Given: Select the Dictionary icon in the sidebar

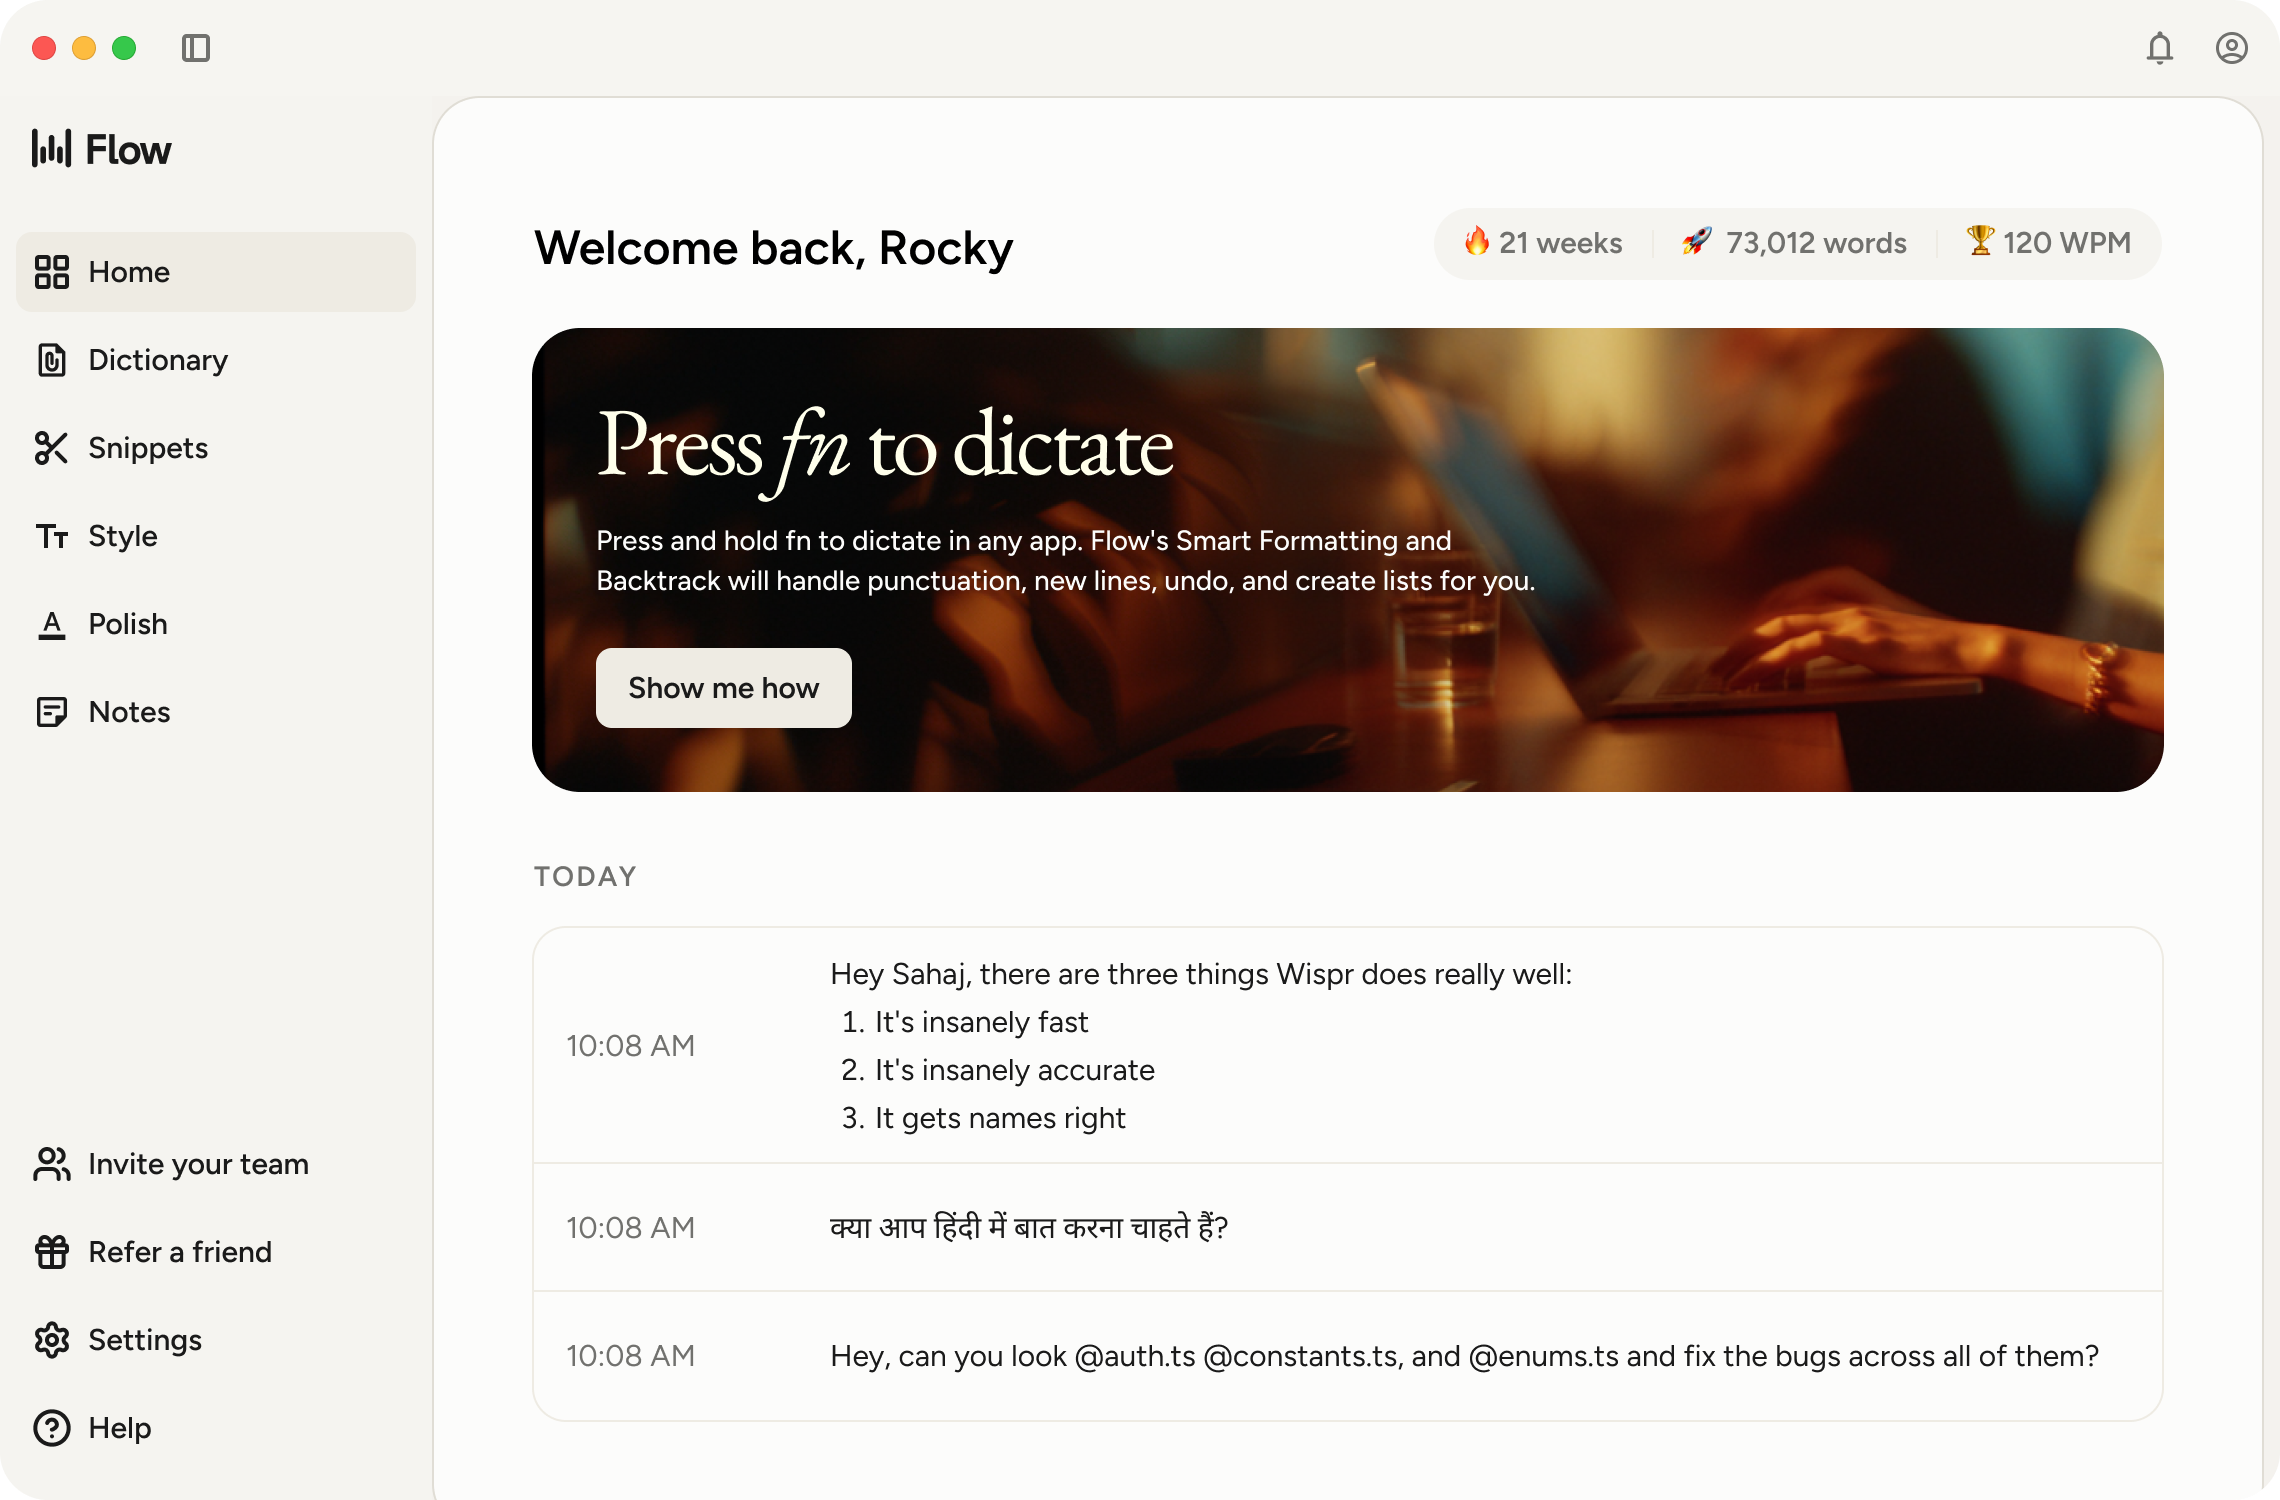Looking at the screenshot, I should 53,360.
